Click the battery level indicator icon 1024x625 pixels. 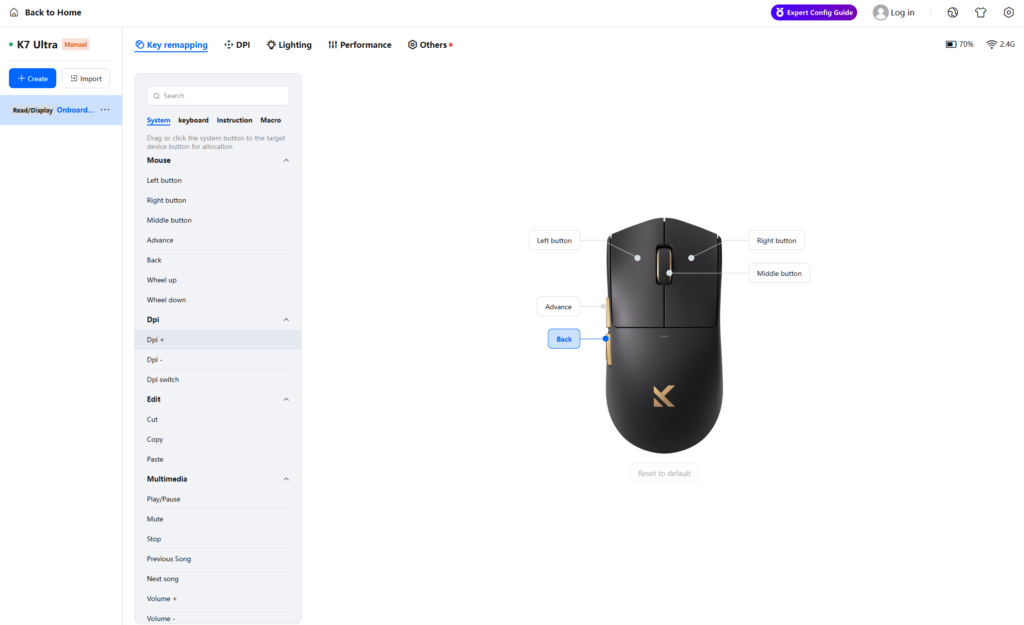point(951,45)
